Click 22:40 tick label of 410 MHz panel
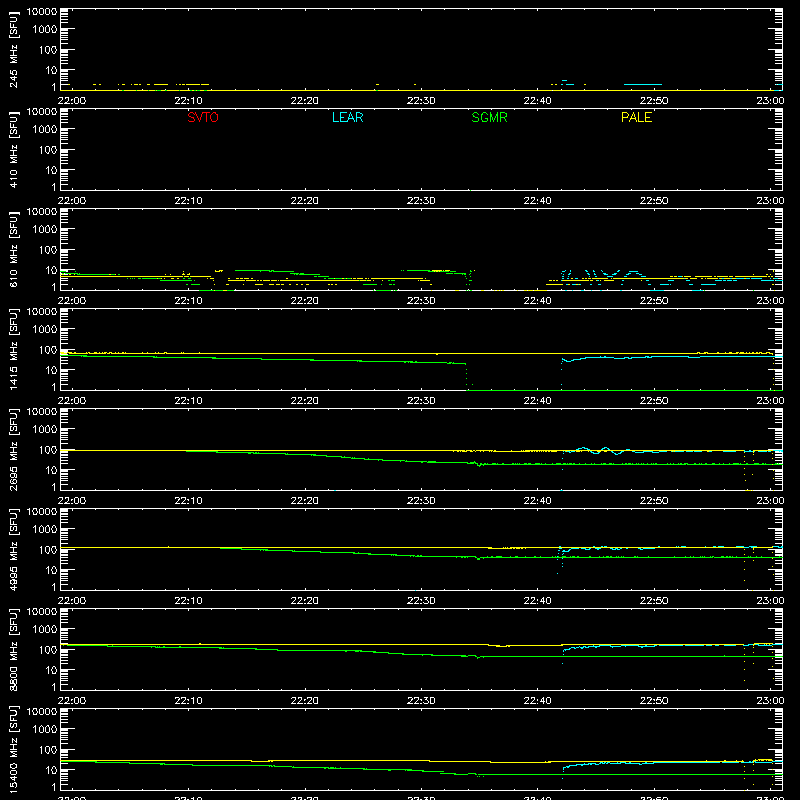This screenshot has width=800, height=800. pyautogui.click(x=537, y=201)
